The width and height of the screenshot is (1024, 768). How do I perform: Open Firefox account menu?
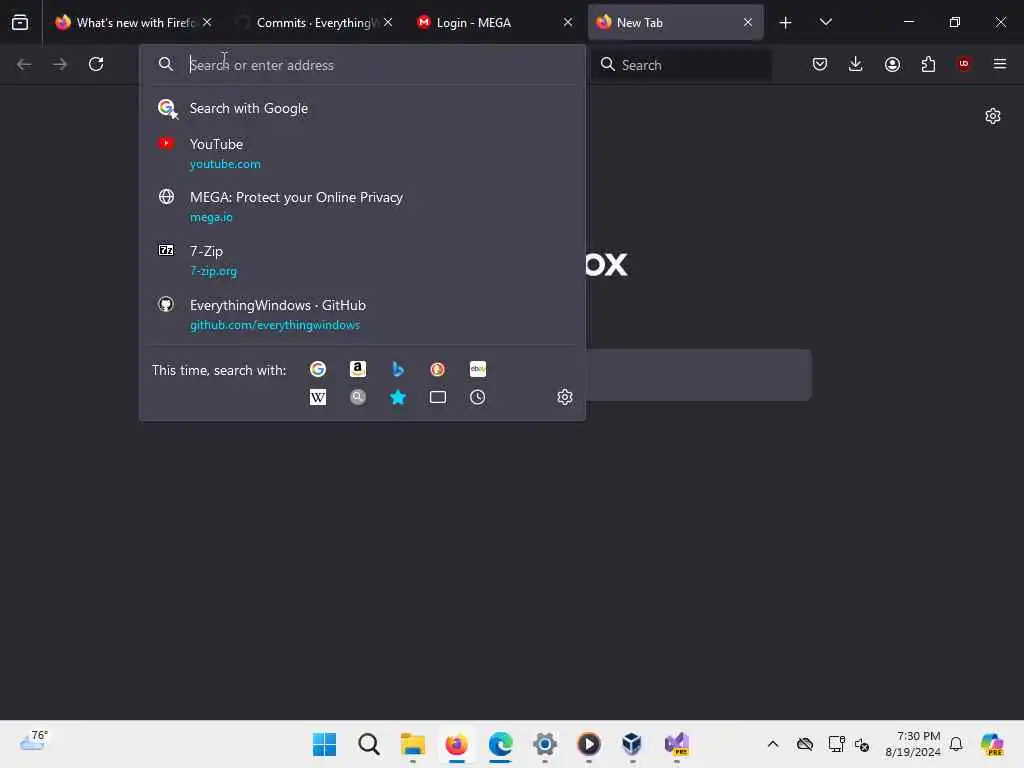[x=892, y=64]
